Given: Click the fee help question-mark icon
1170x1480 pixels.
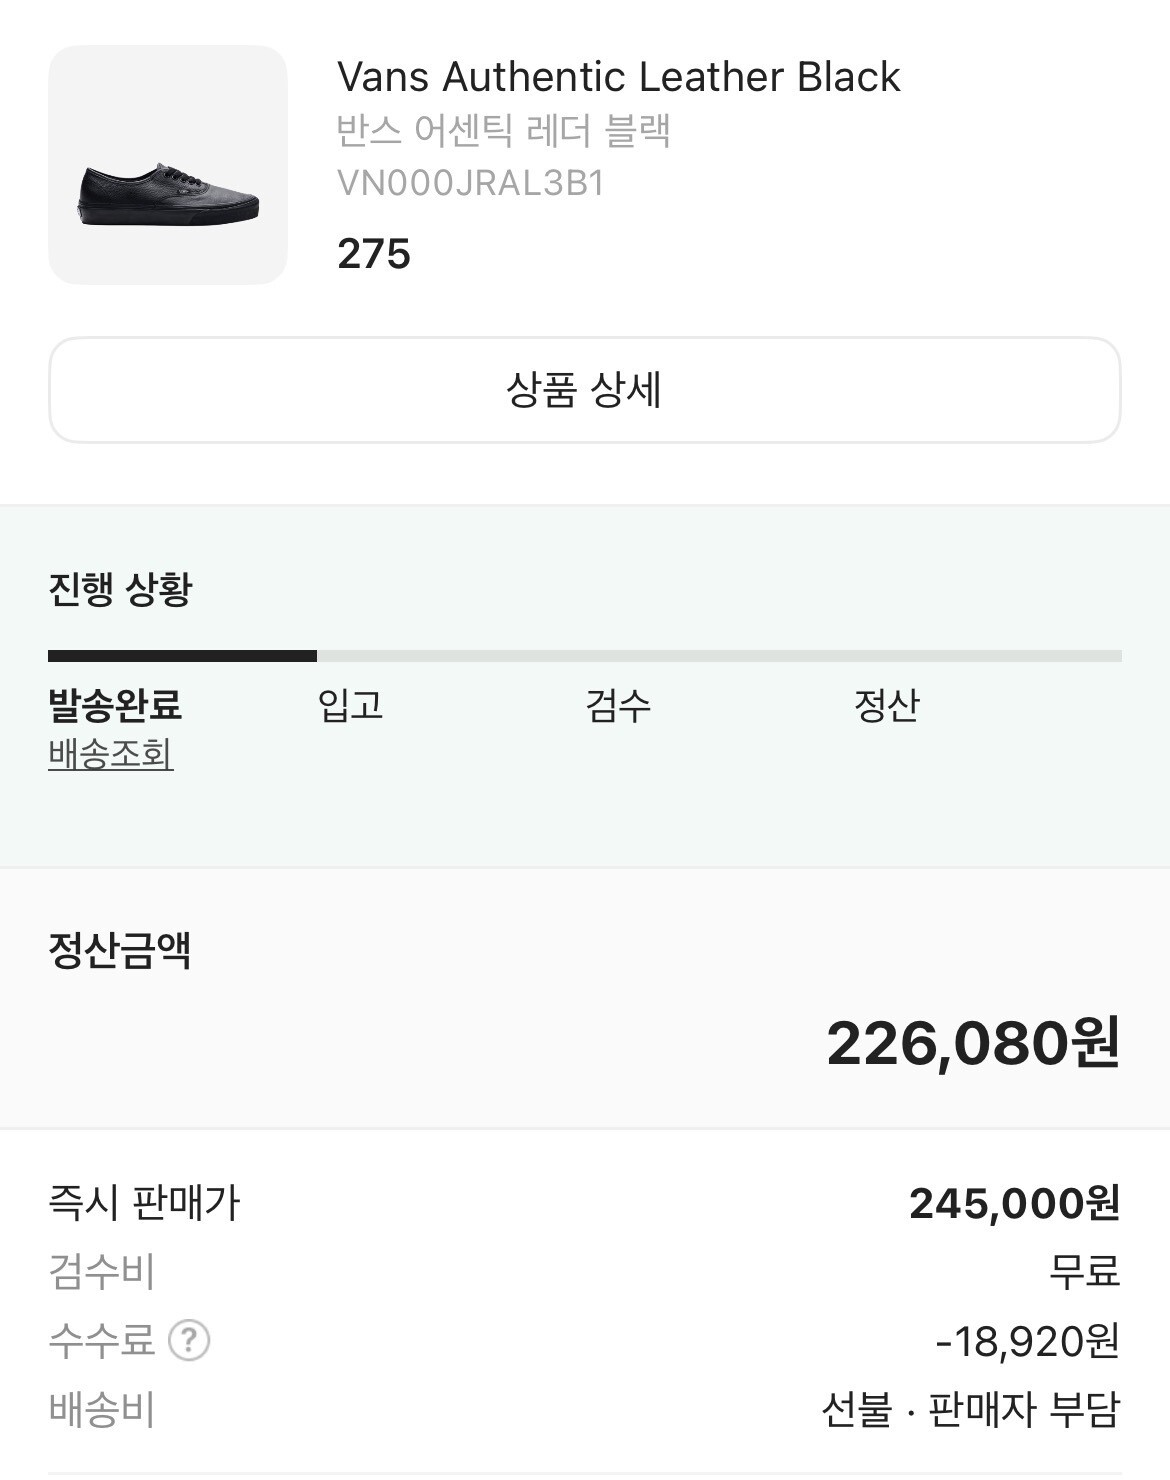Looking at the screenshot, I should [189, 1341].
